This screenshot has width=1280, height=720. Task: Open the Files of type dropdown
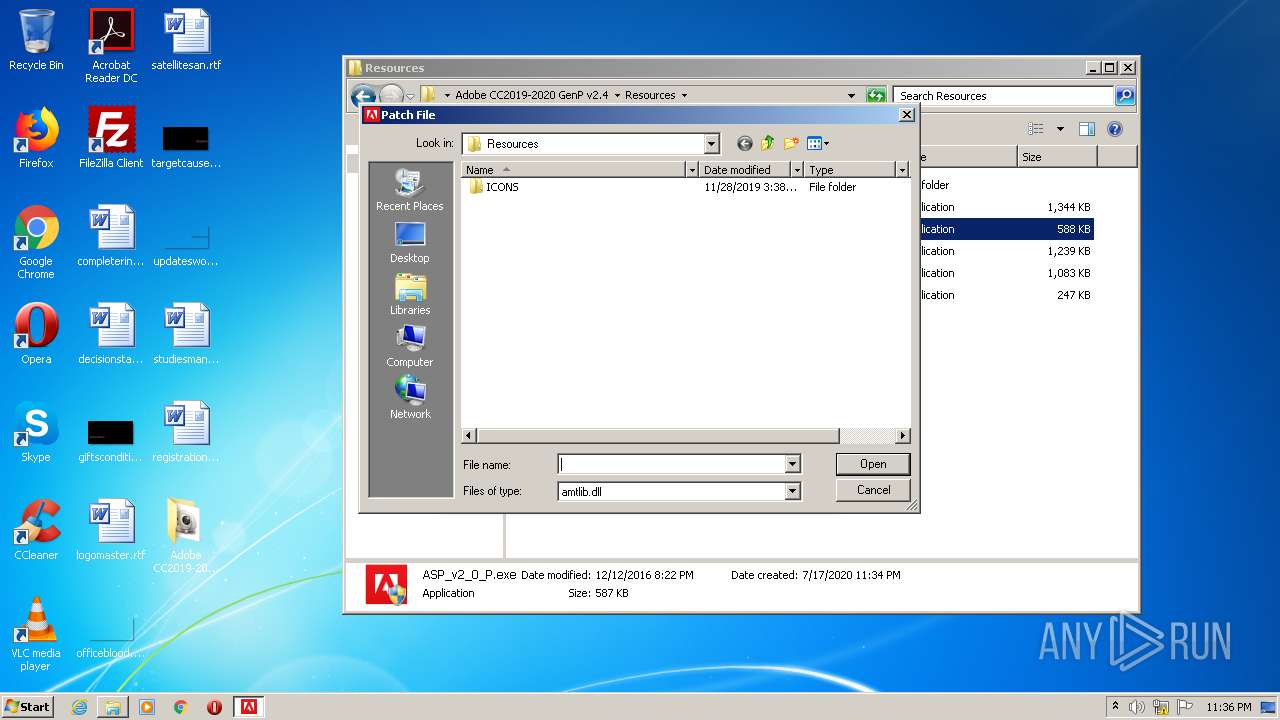click(792, 491)
